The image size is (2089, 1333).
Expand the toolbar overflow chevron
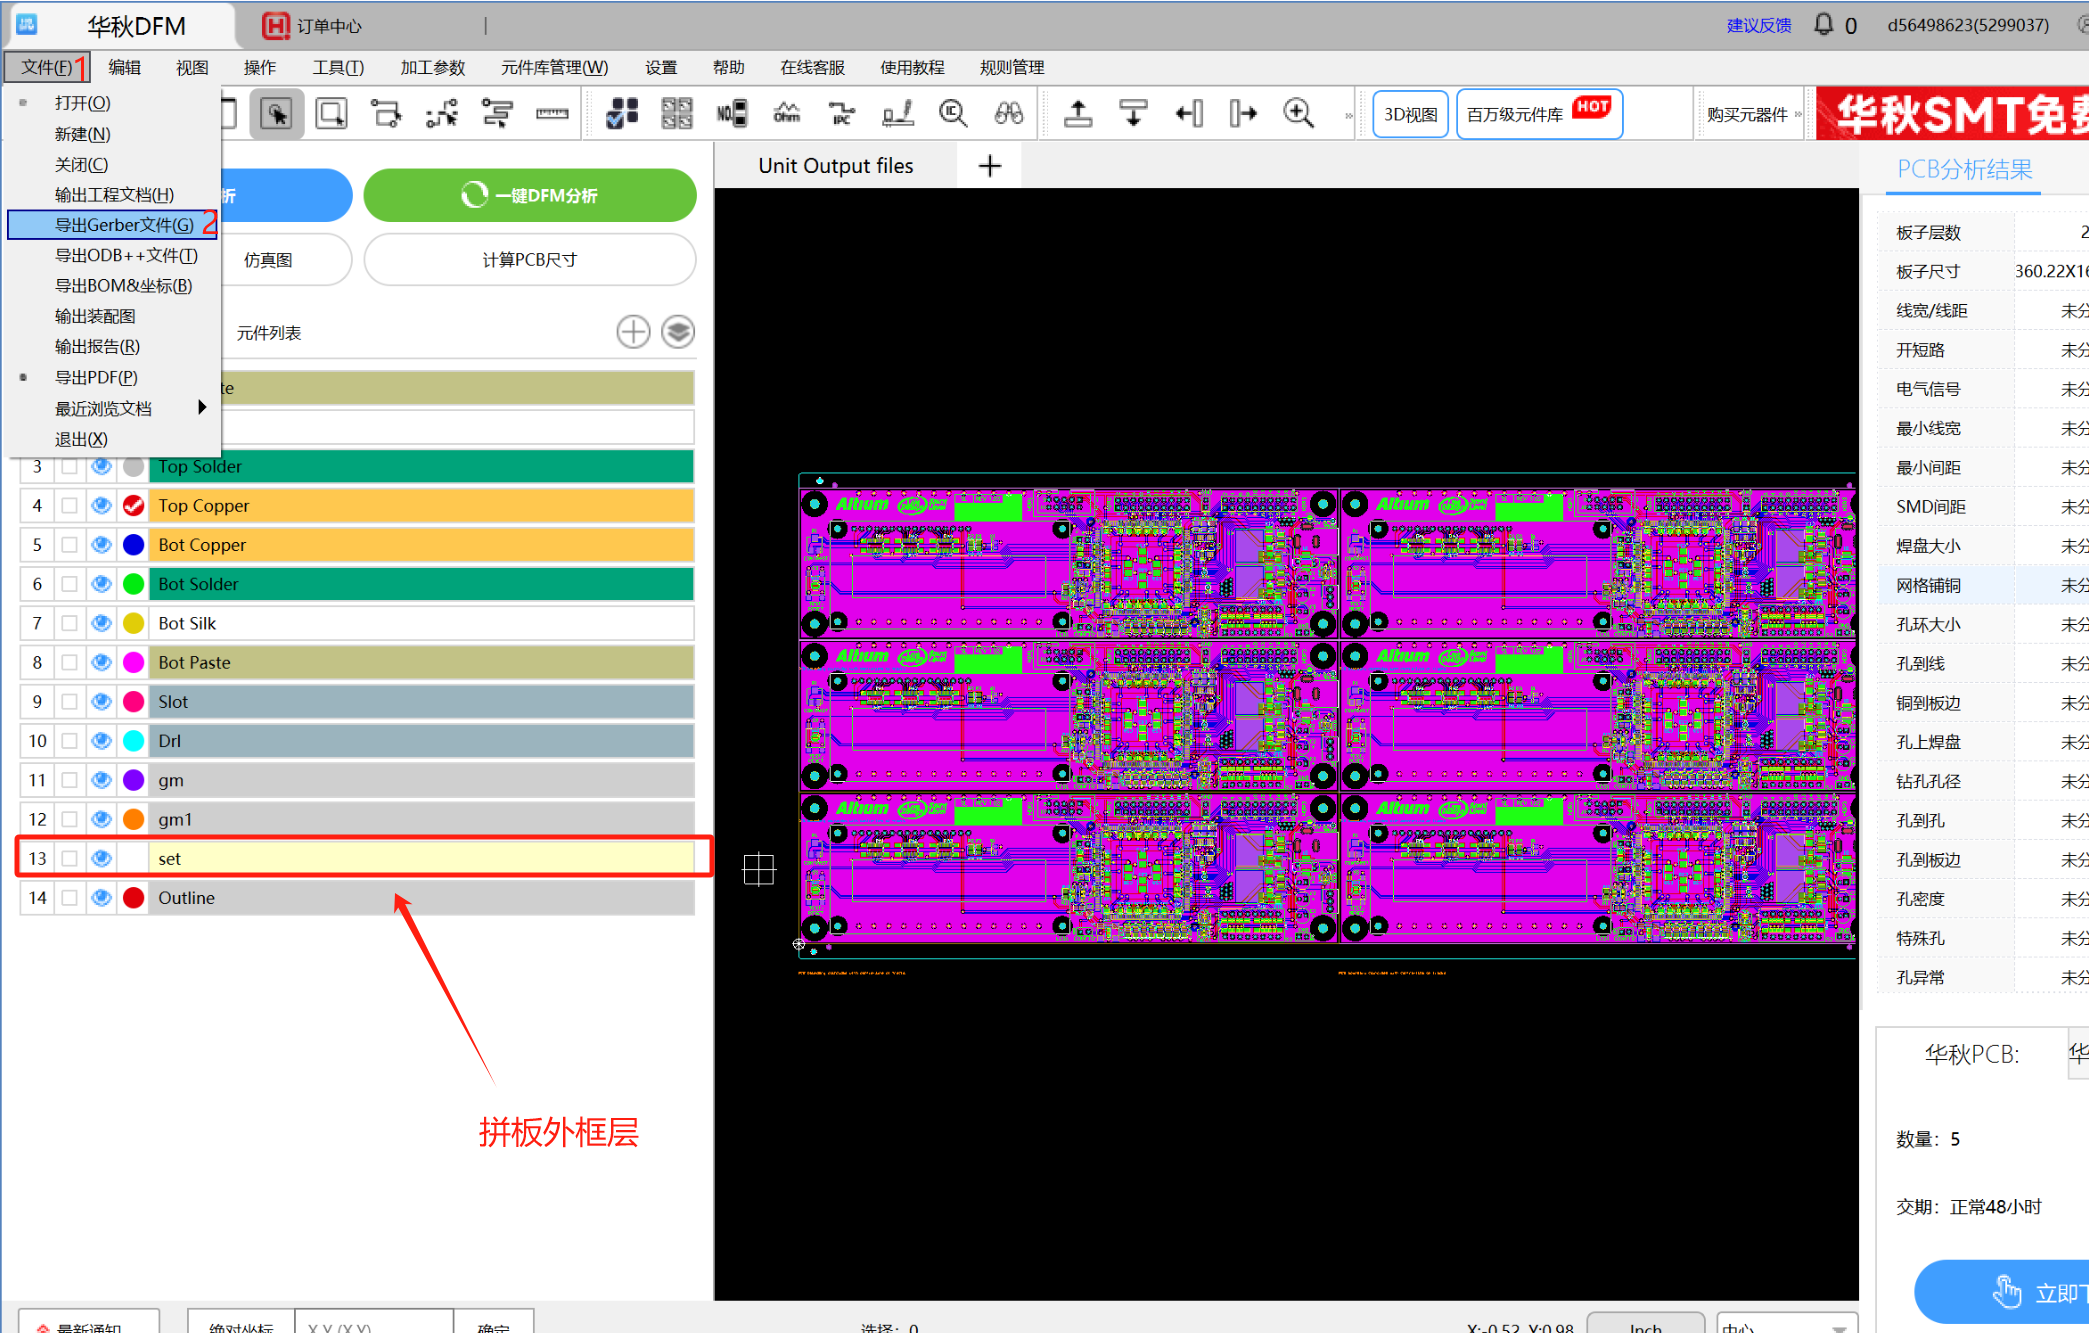(1348, 115)
